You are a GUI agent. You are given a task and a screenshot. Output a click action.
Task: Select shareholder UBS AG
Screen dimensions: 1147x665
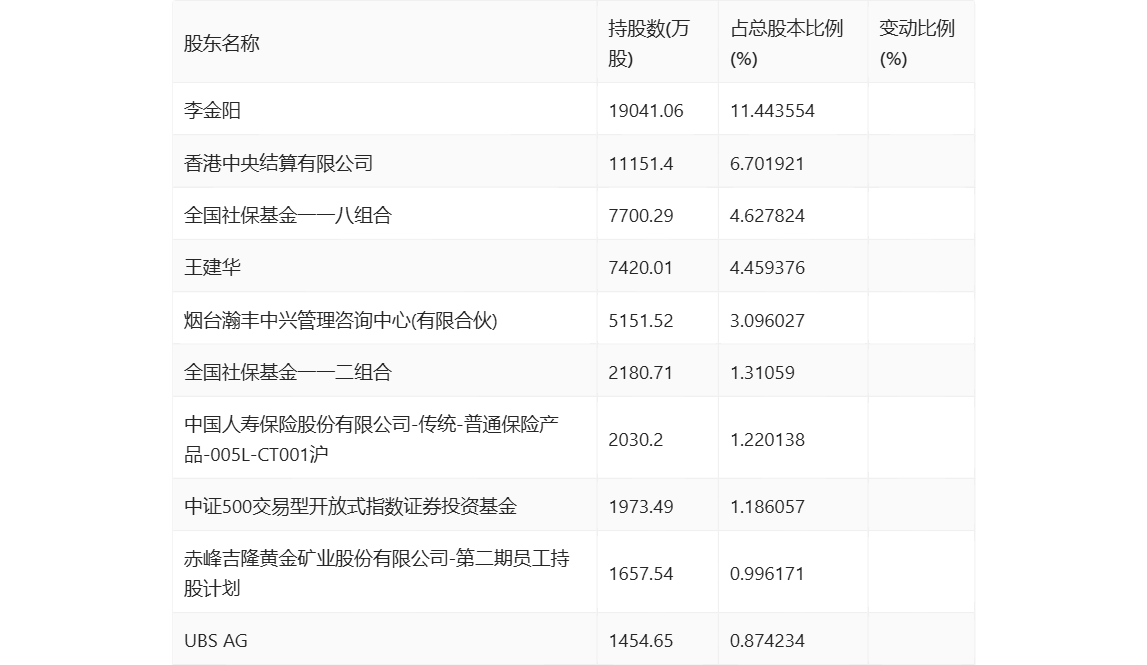click(x=216, y=641)
